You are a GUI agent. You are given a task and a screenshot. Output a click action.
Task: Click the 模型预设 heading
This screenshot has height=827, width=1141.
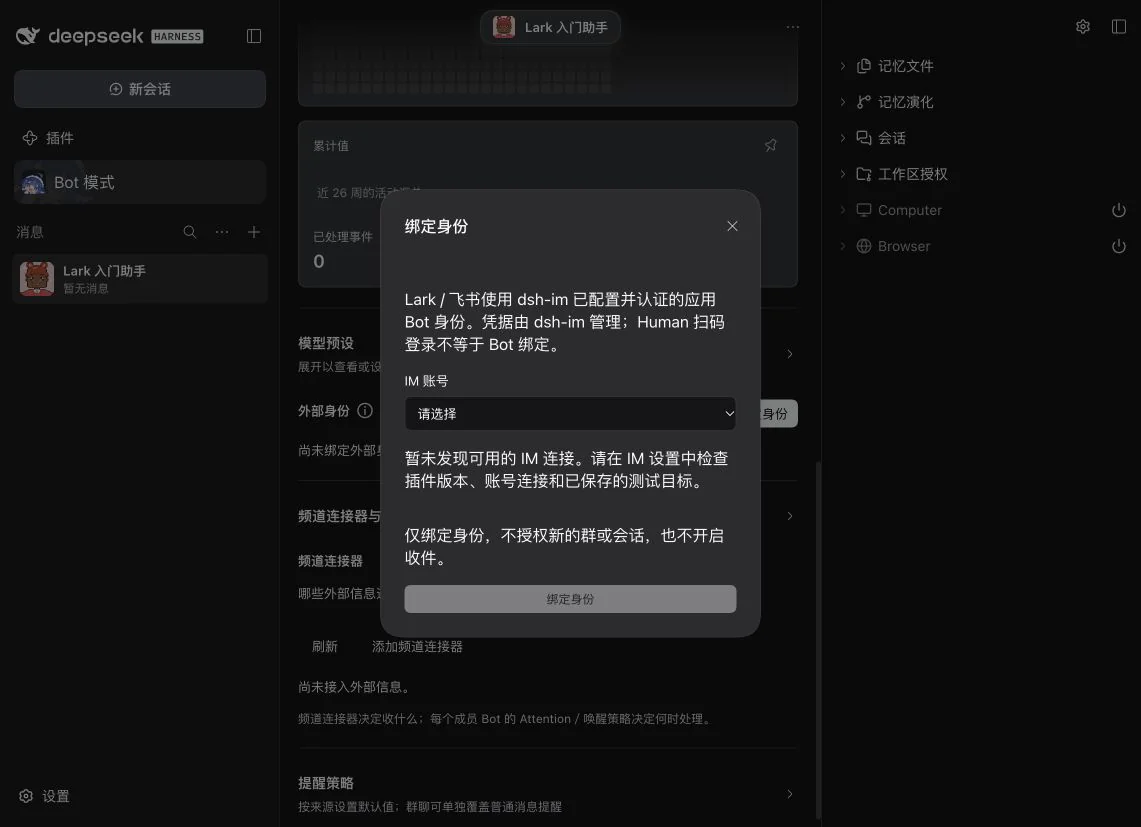(326, 343)
